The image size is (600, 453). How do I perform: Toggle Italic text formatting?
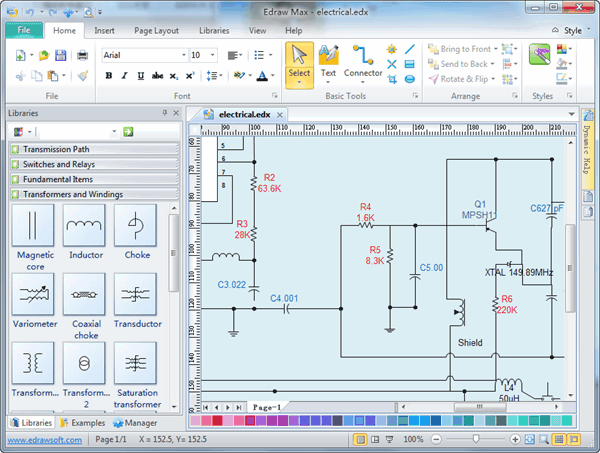pyautogui.click(x=124, y=75)
